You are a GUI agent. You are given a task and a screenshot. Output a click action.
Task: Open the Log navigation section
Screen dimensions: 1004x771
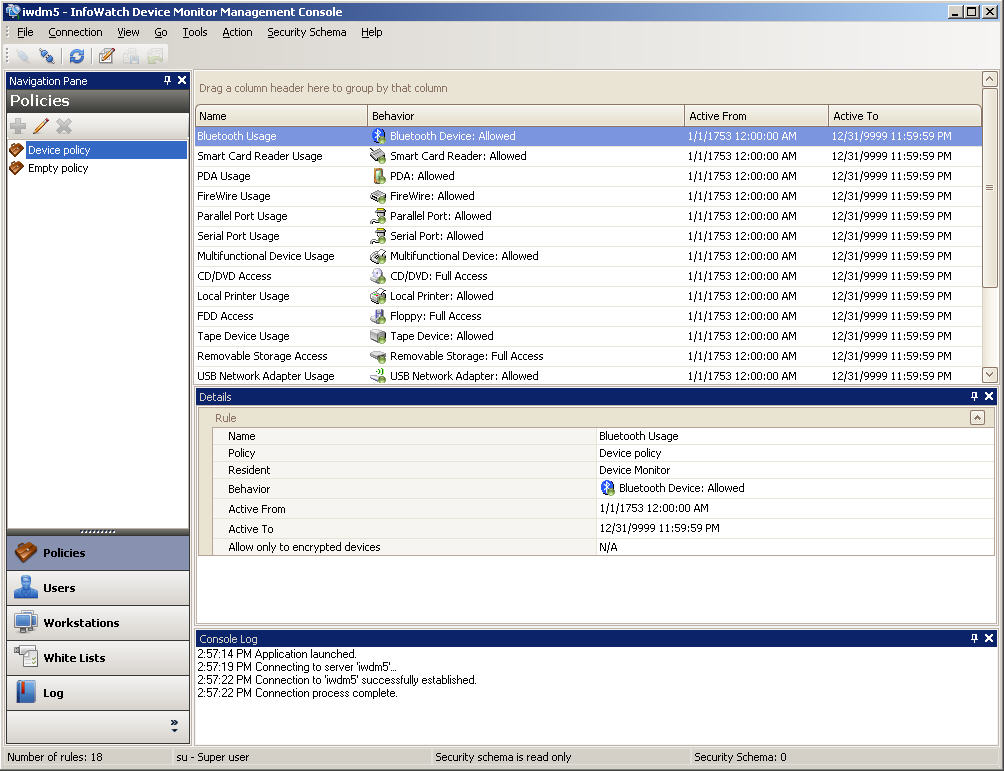98,693
